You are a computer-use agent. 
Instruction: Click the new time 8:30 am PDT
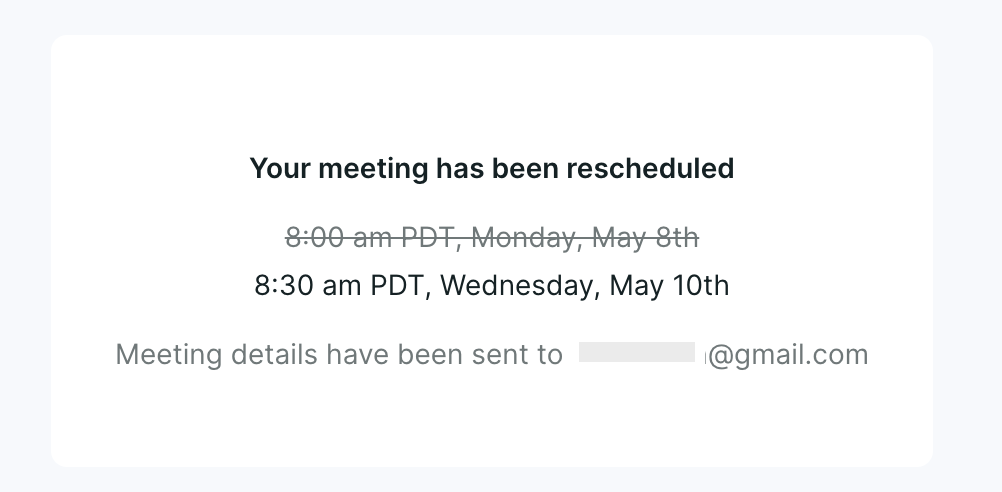point(339,285)
